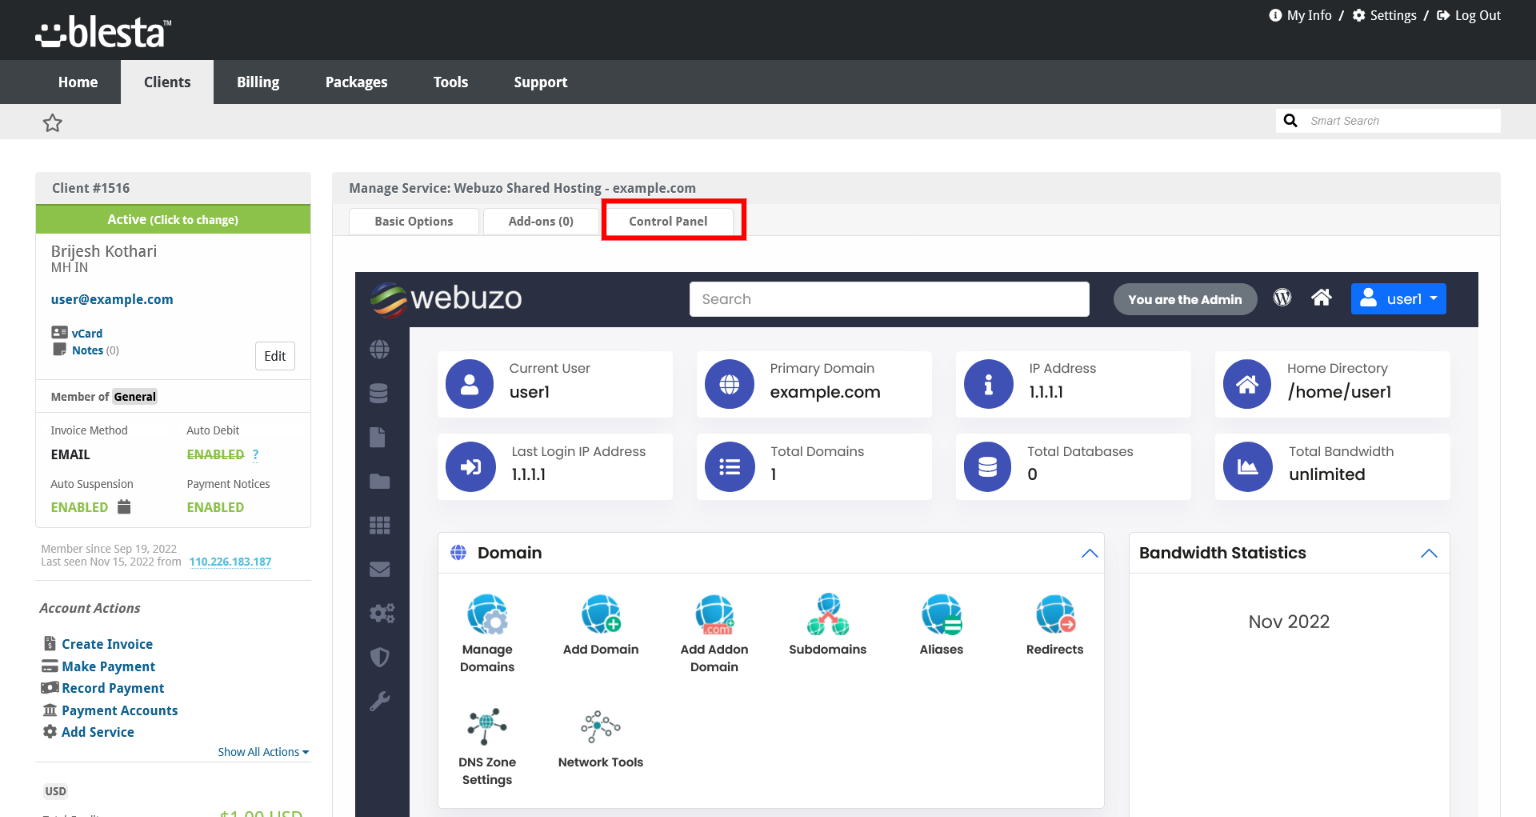
Task: Toggle Auto Debit ENABLED setting
Action: coord(215,455)
